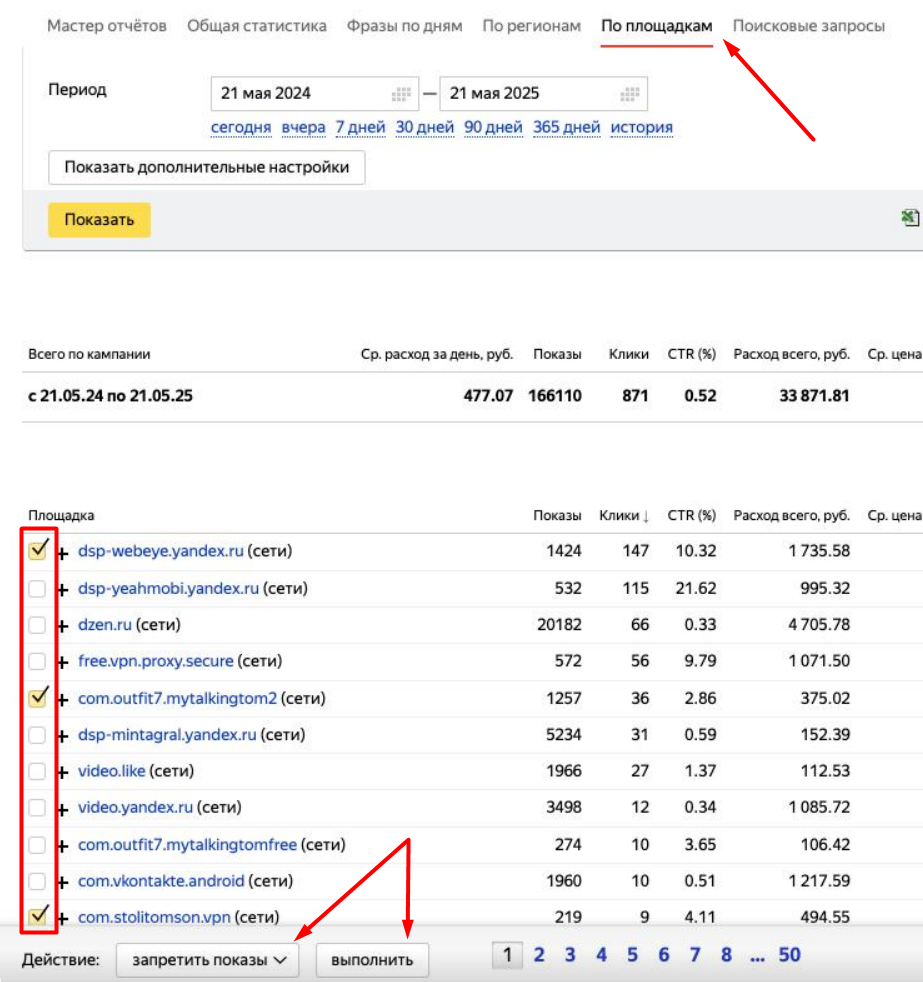Uncheck the dsp-webeye.yandex.ru checkbox
Viewport: 923px width, 982px height.
[x=38, y=550]
